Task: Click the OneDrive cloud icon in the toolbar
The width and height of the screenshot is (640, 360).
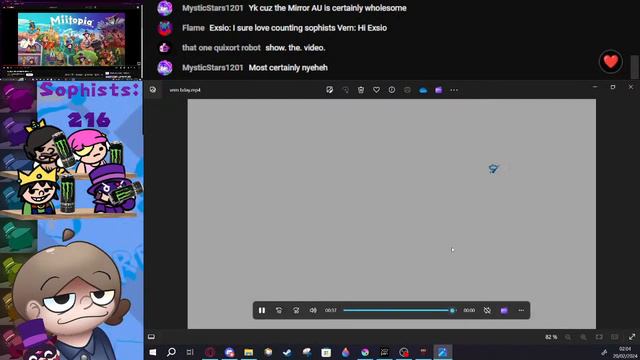Action: point(423,90)
